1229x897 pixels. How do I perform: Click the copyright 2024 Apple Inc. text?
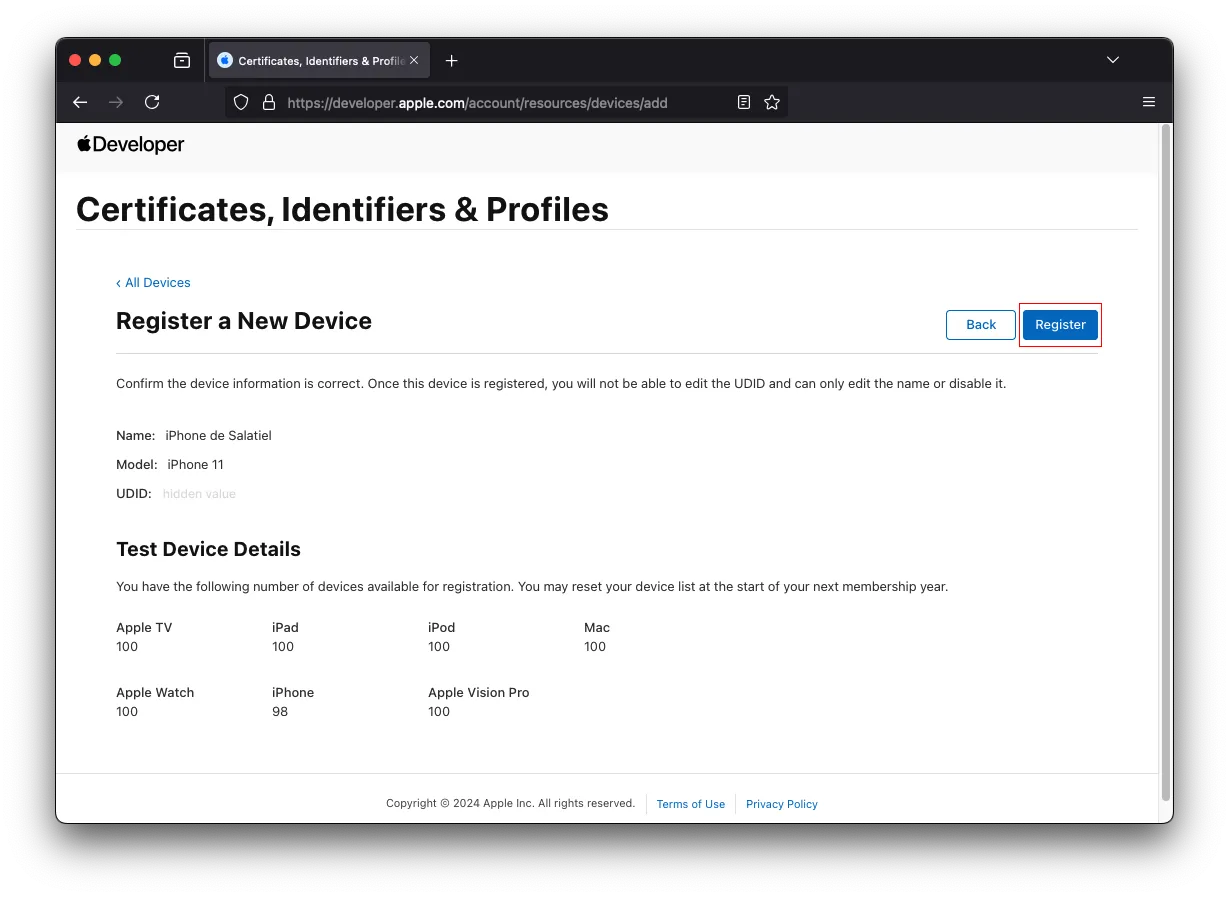pyautogui.click(x=510, y=803)
